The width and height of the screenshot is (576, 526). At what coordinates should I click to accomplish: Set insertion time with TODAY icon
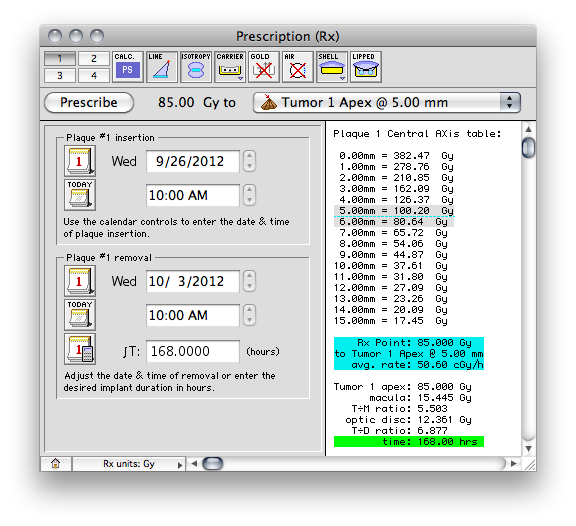click(x=80, y=195)
